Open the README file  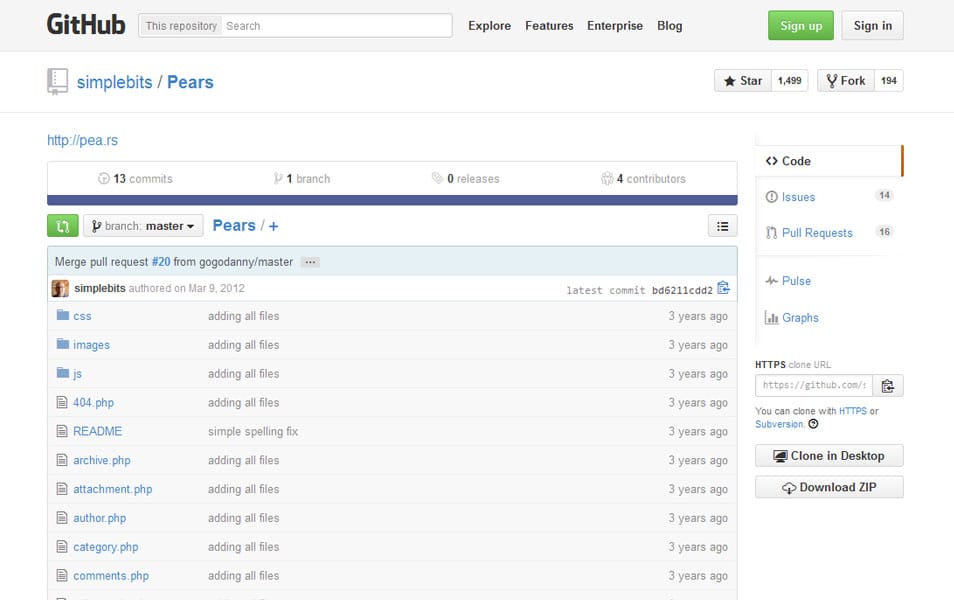97,431
